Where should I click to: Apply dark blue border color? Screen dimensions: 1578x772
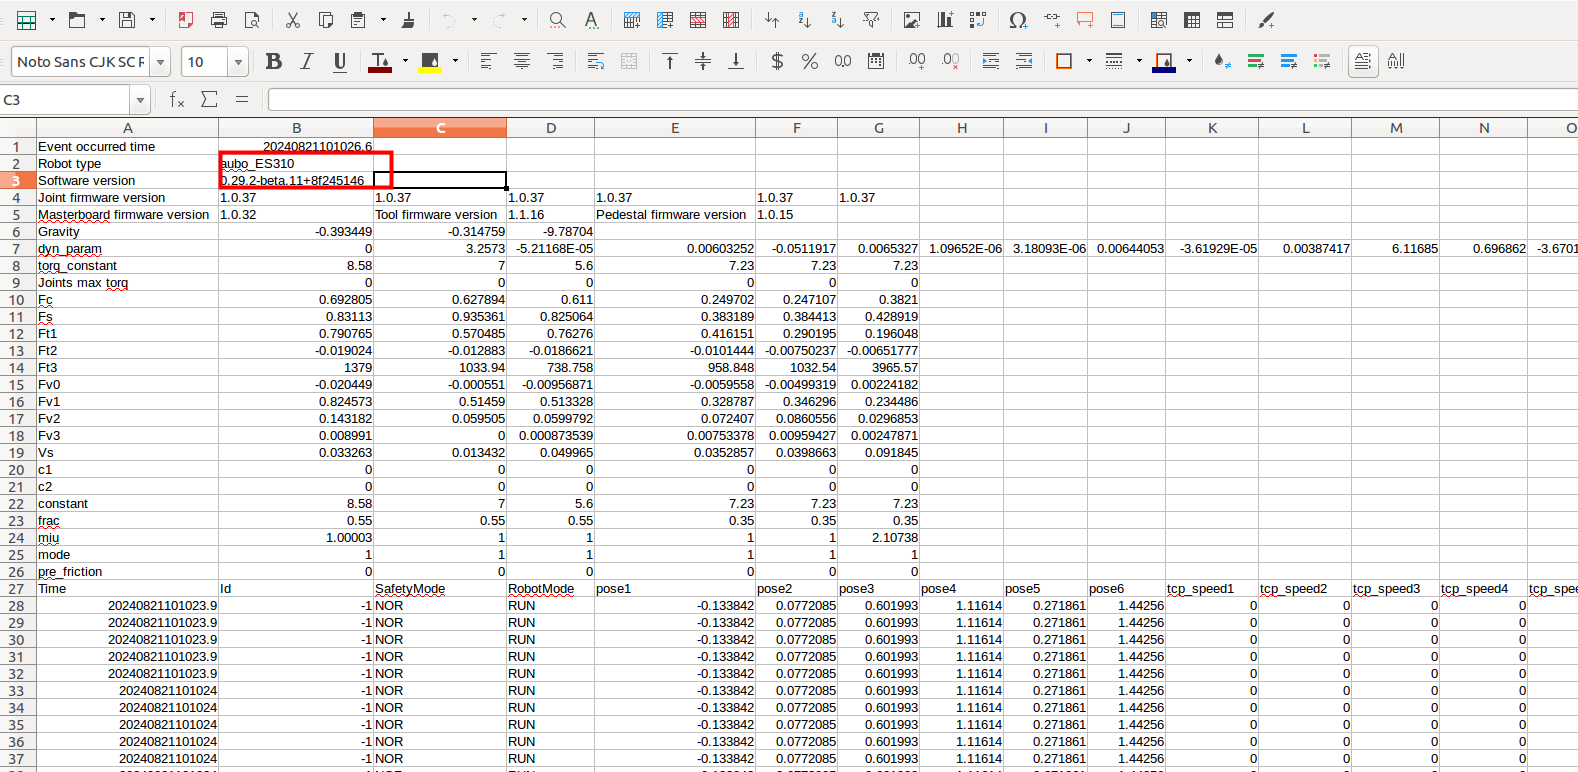point(1164,62)
